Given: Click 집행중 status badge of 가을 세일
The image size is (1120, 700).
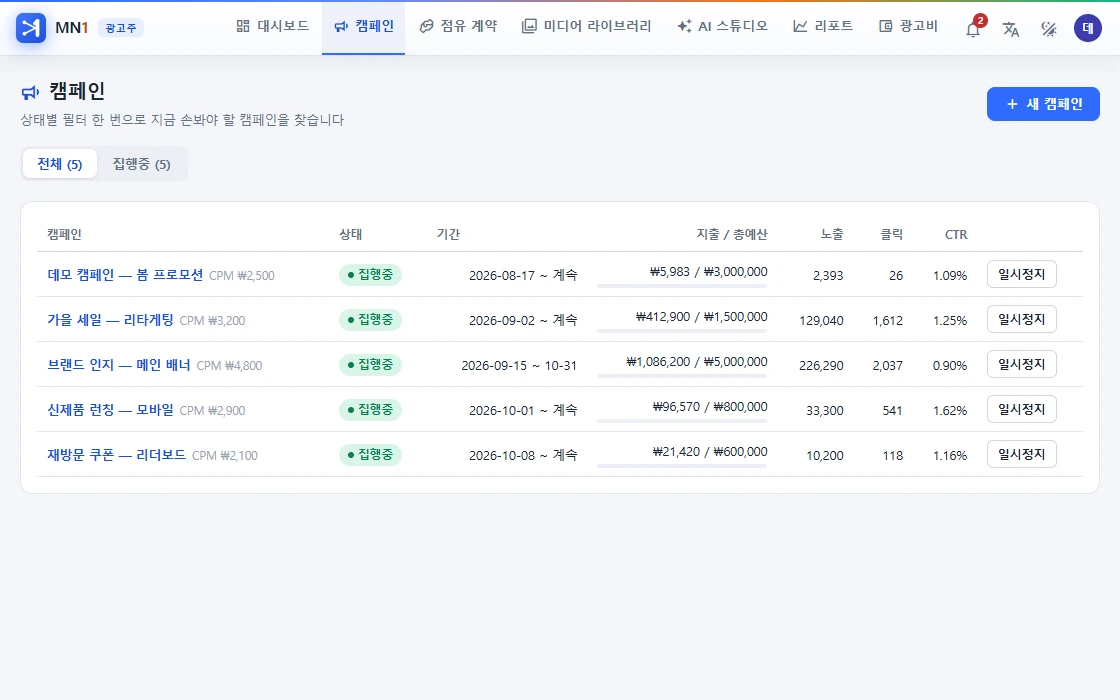Looking at the screenshot, I should (370, 320).
